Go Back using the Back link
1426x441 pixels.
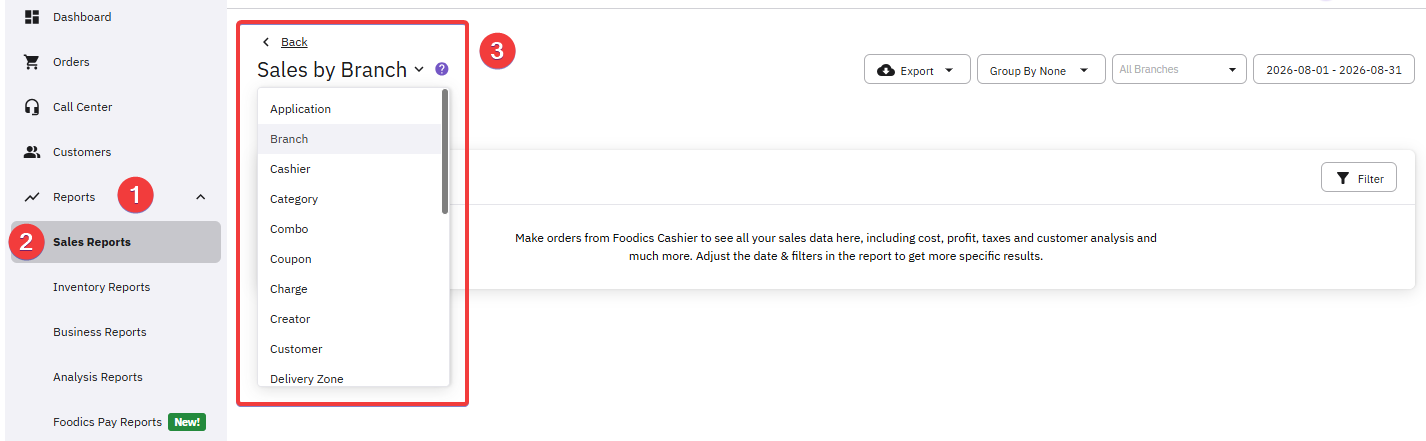point(294,42)
